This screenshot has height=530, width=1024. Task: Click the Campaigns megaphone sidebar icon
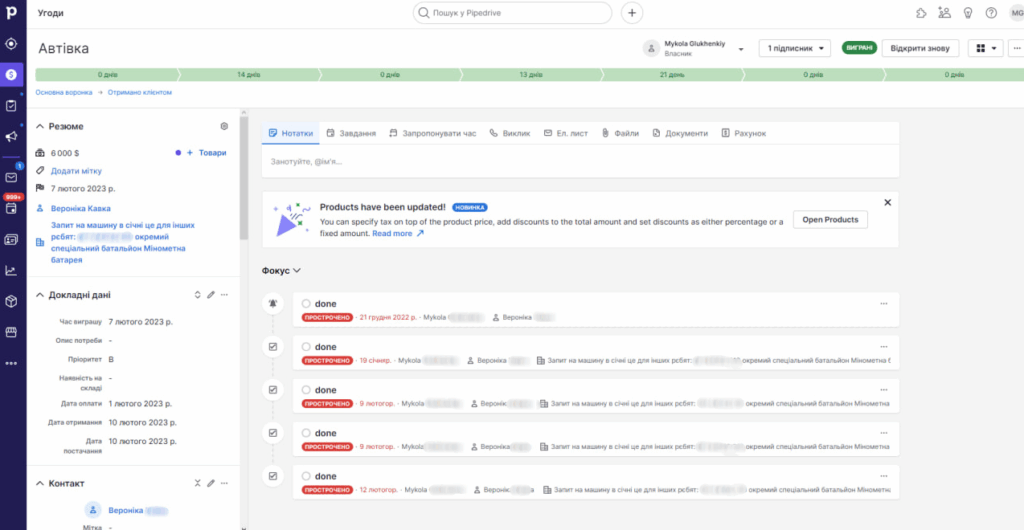[x=12, y=137]
